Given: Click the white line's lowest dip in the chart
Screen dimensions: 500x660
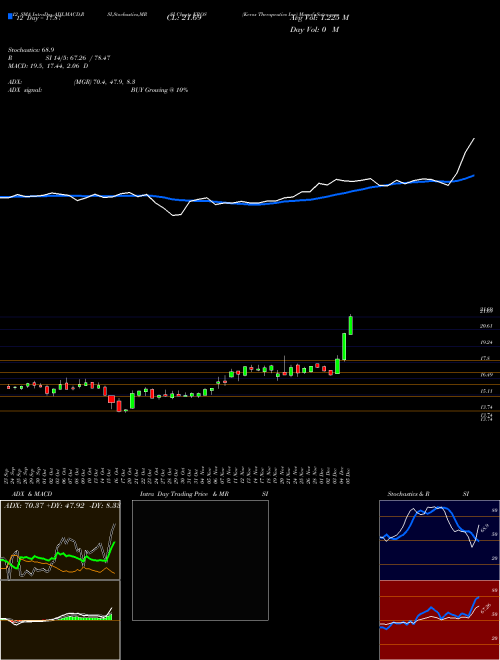Looking at the screenshot, I should tap(174, 216).
